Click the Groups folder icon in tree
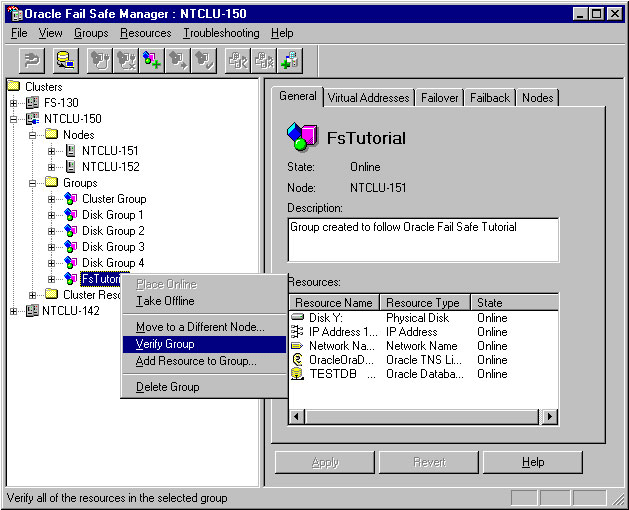 pos(51,182)
